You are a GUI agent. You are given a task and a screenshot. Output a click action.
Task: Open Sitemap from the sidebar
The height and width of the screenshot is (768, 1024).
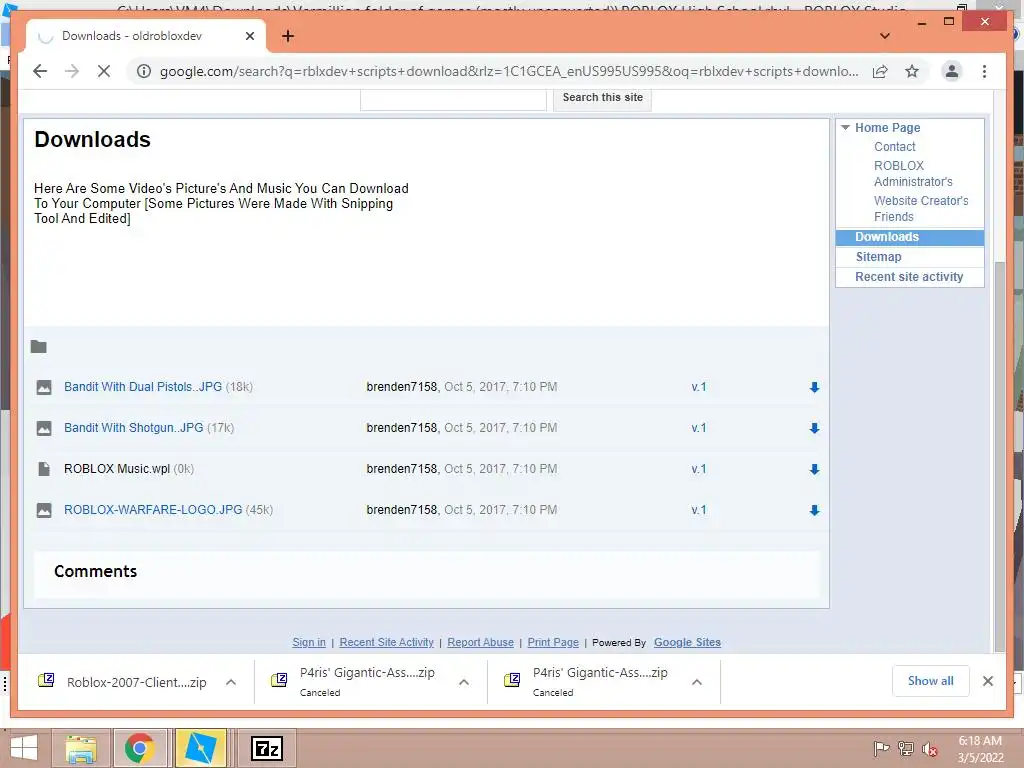(878, 257)
